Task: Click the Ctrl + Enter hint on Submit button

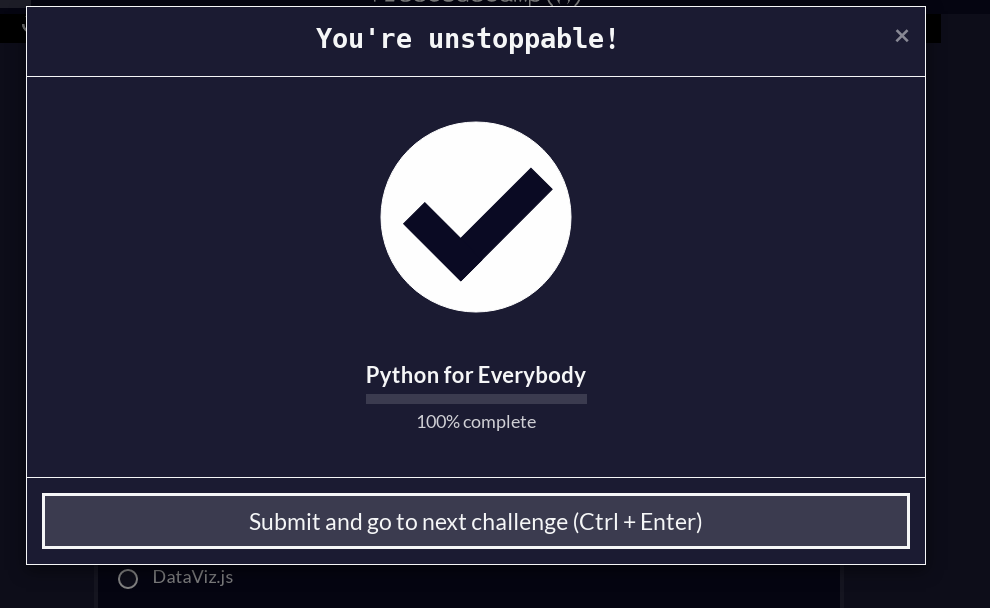Action: click(638, 522)
